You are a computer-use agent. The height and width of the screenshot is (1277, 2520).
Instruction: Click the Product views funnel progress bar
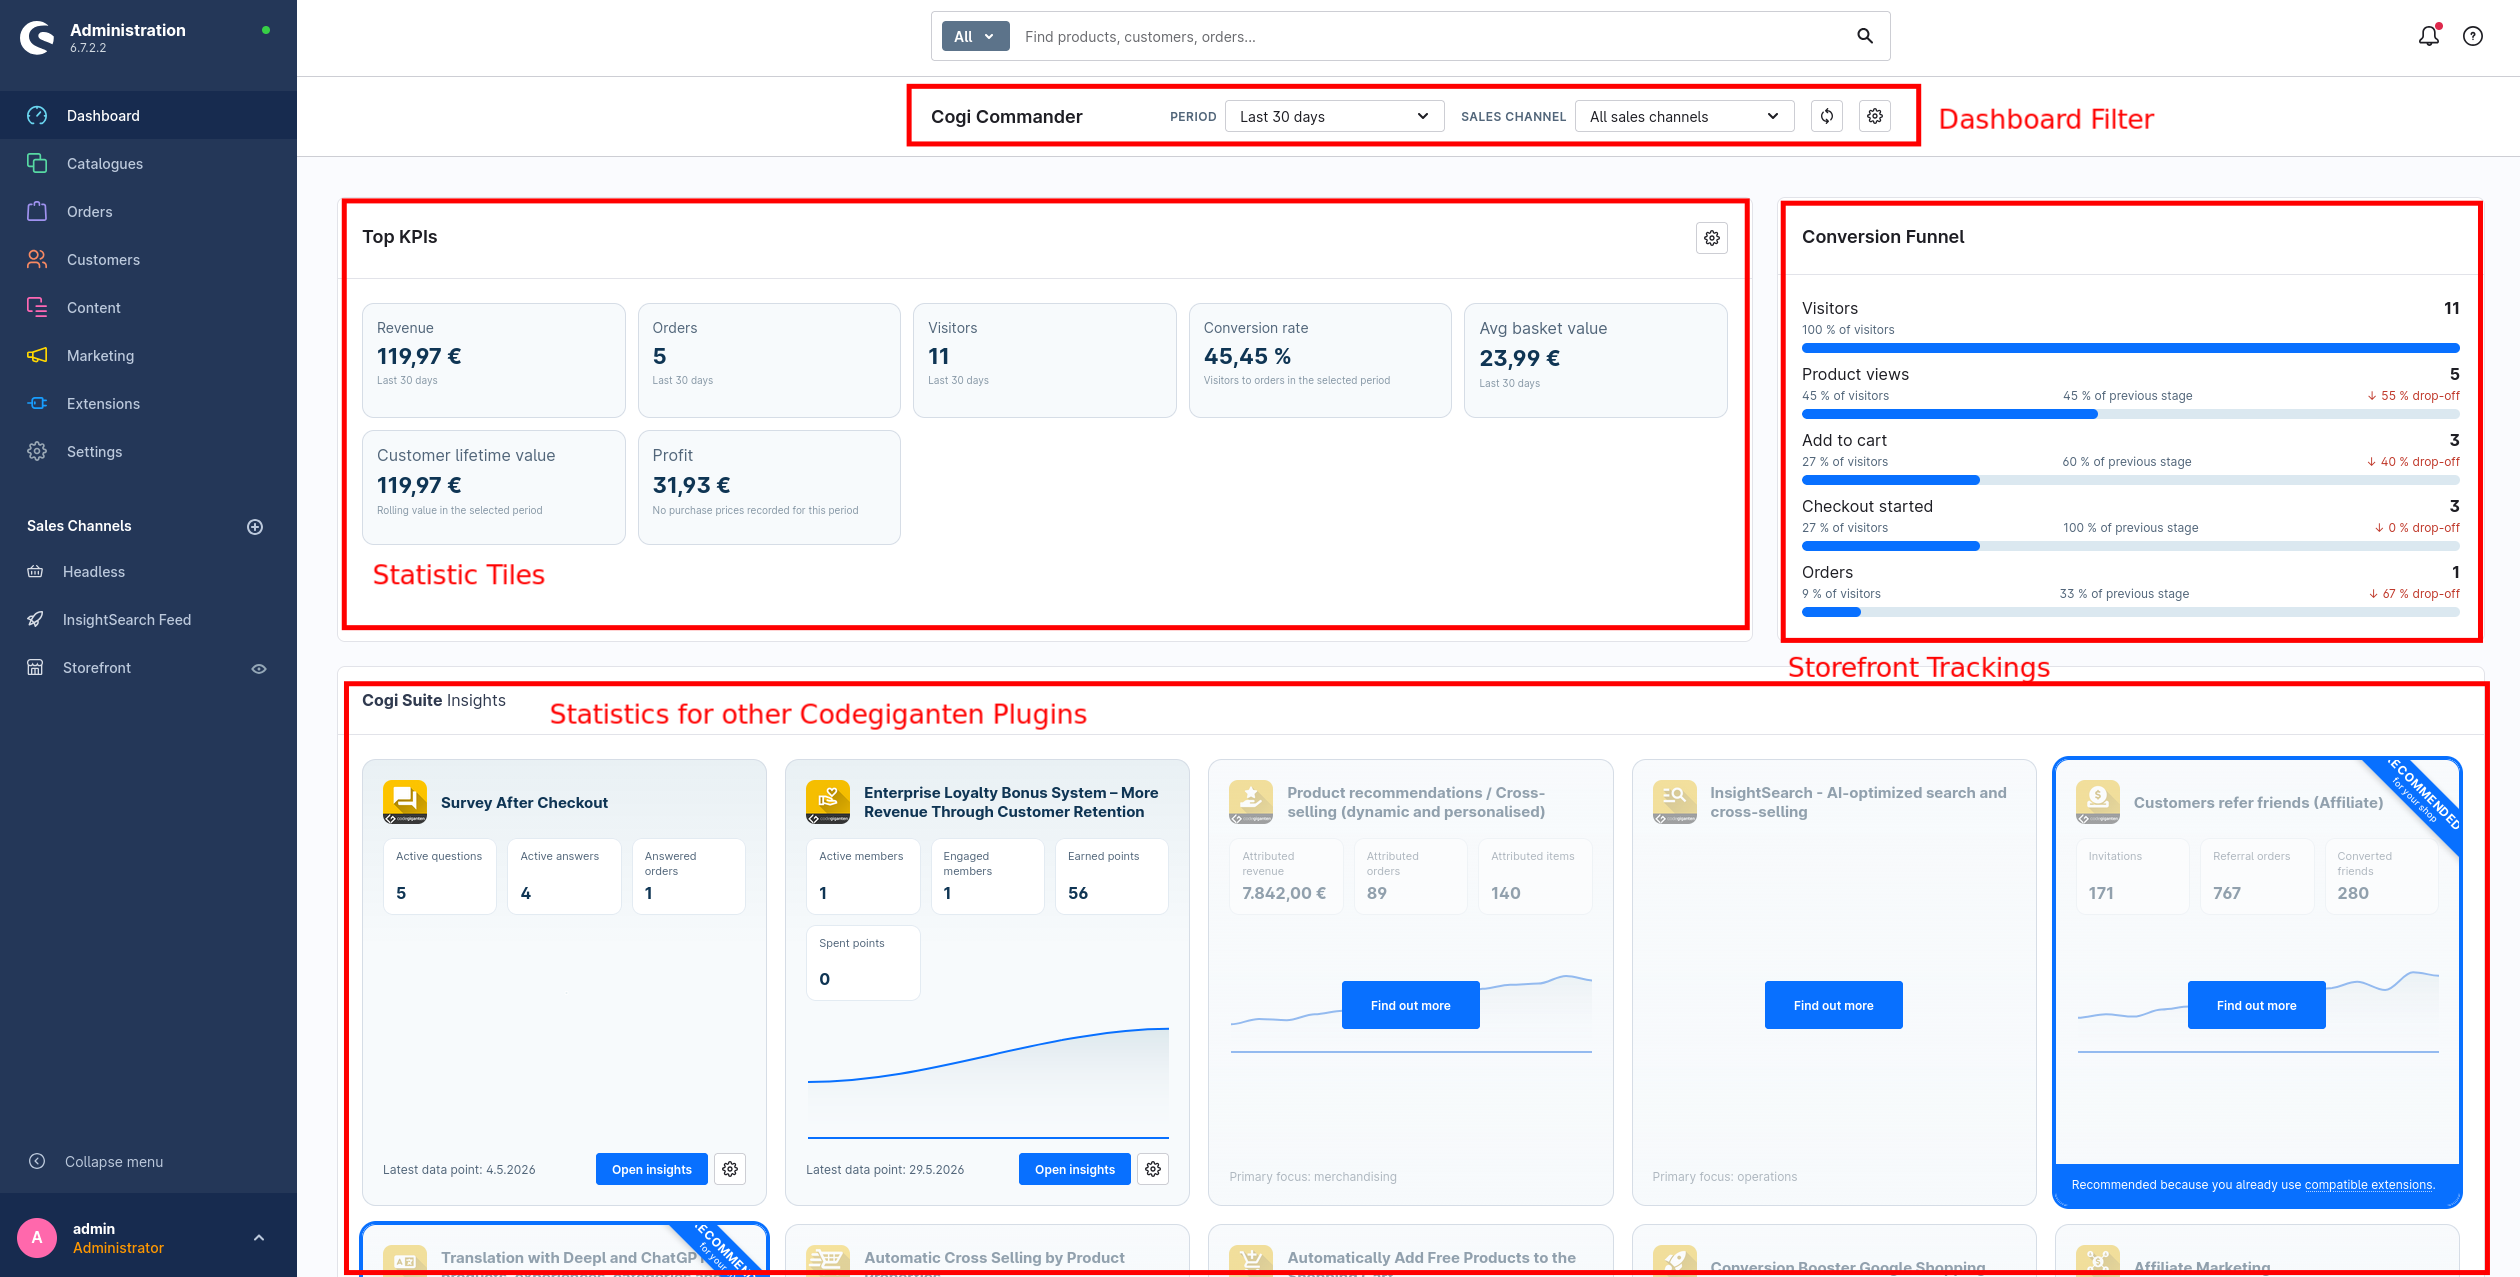coord(2130,414)
